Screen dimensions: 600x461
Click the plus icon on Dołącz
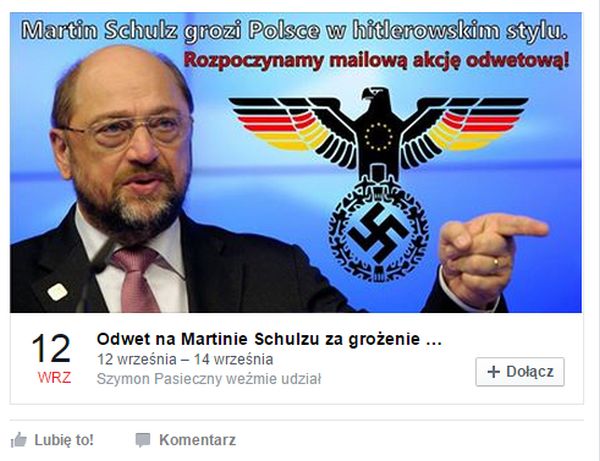(494, 371)
